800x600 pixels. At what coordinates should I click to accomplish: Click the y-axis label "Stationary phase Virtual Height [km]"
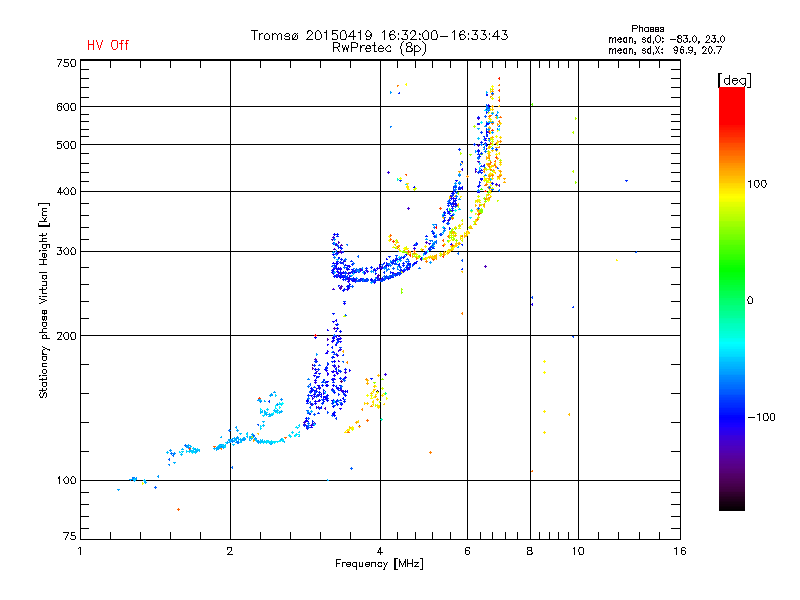(43, 300)
